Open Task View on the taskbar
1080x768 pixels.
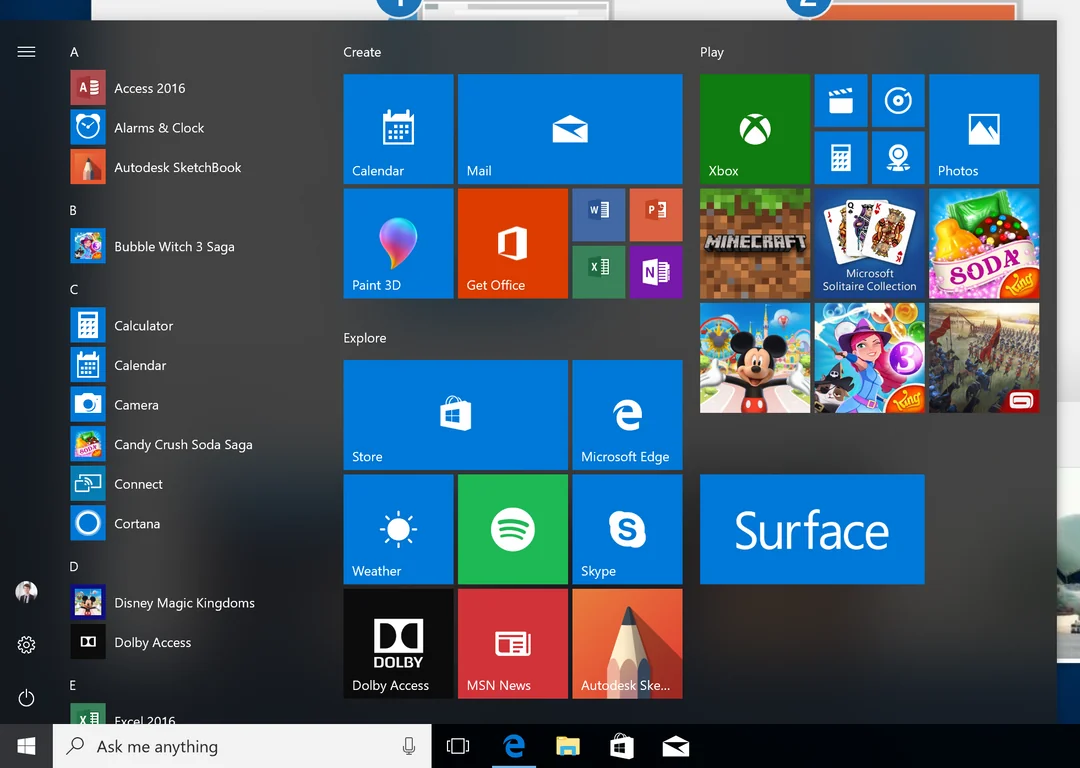(x=458, y=746)
